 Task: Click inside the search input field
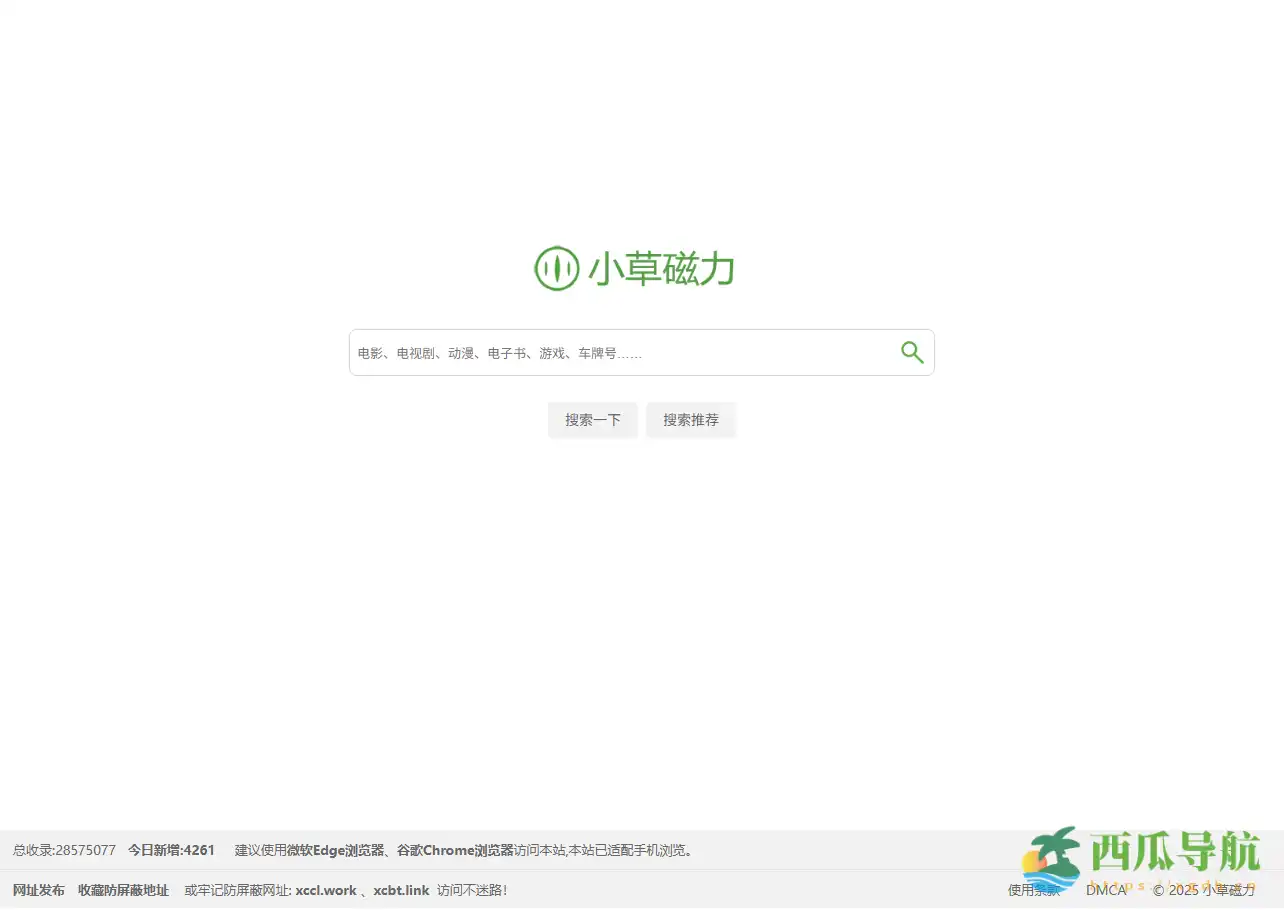point(620,352)
